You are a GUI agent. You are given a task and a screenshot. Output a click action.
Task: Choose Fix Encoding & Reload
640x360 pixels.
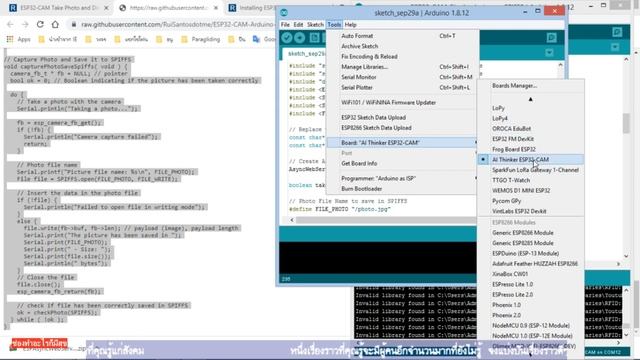[x=402, y=56]
